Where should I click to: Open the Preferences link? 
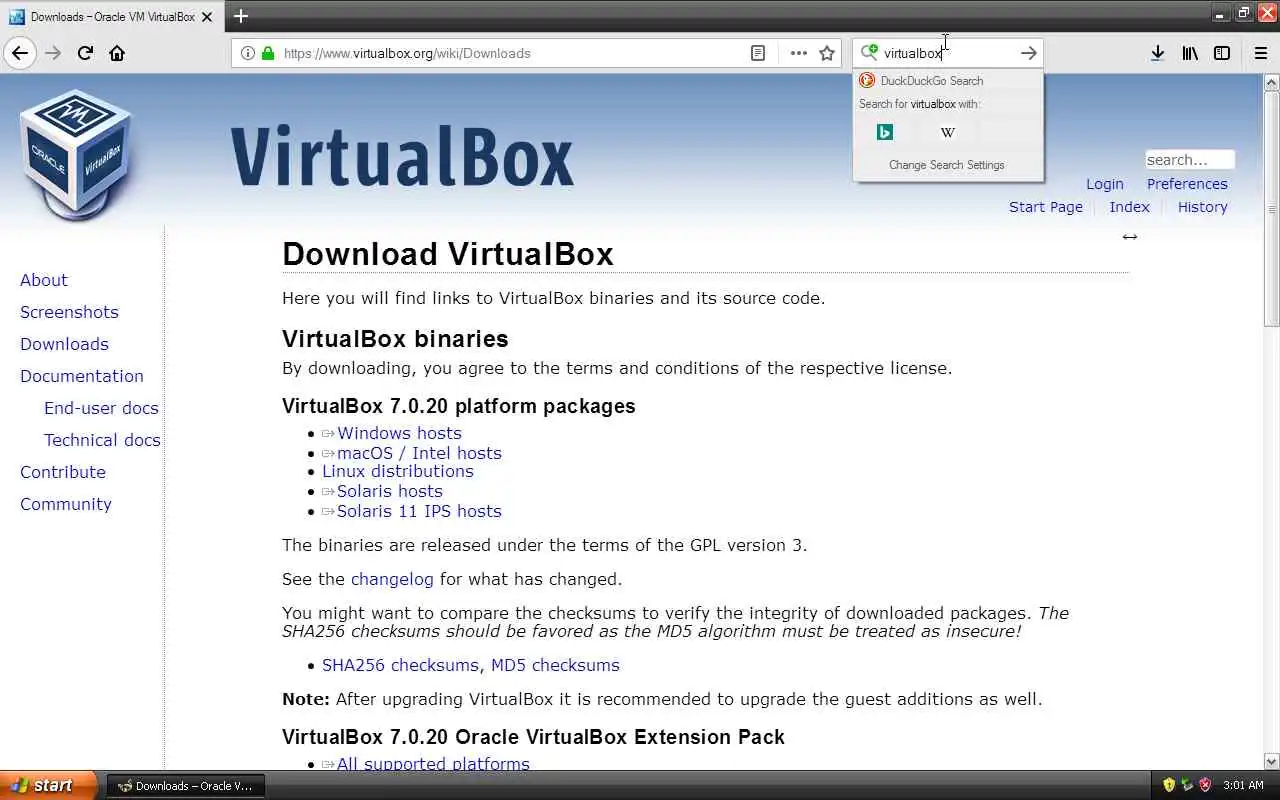(1187, 184)
